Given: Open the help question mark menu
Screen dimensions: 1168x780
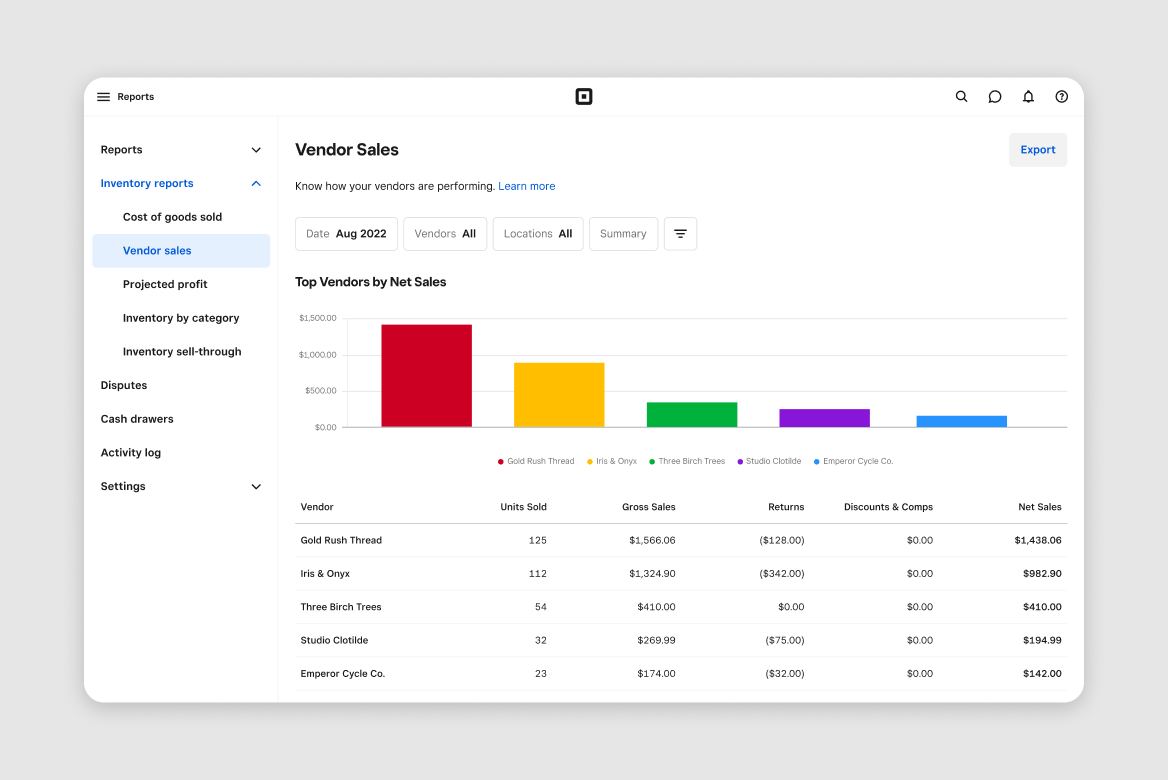Looking at the screenshot, I should (x=1061, y=96).
